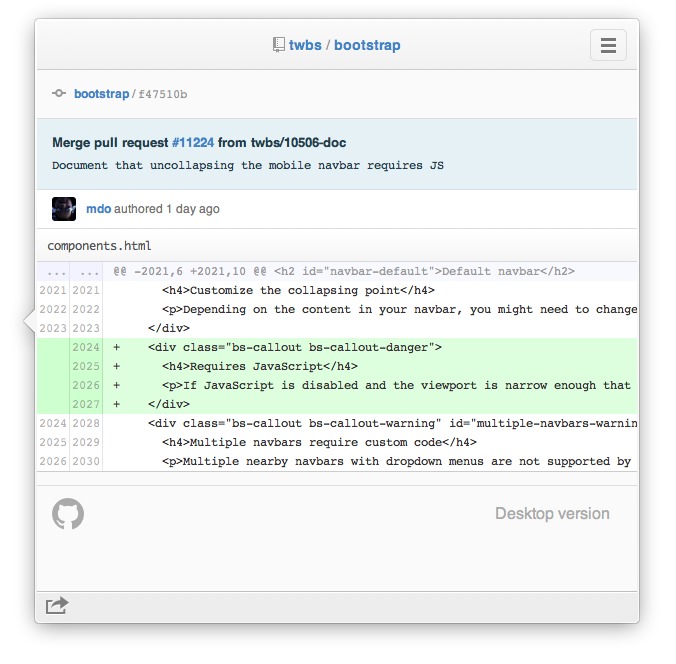Open pull request #11224 link

(193, 143)
